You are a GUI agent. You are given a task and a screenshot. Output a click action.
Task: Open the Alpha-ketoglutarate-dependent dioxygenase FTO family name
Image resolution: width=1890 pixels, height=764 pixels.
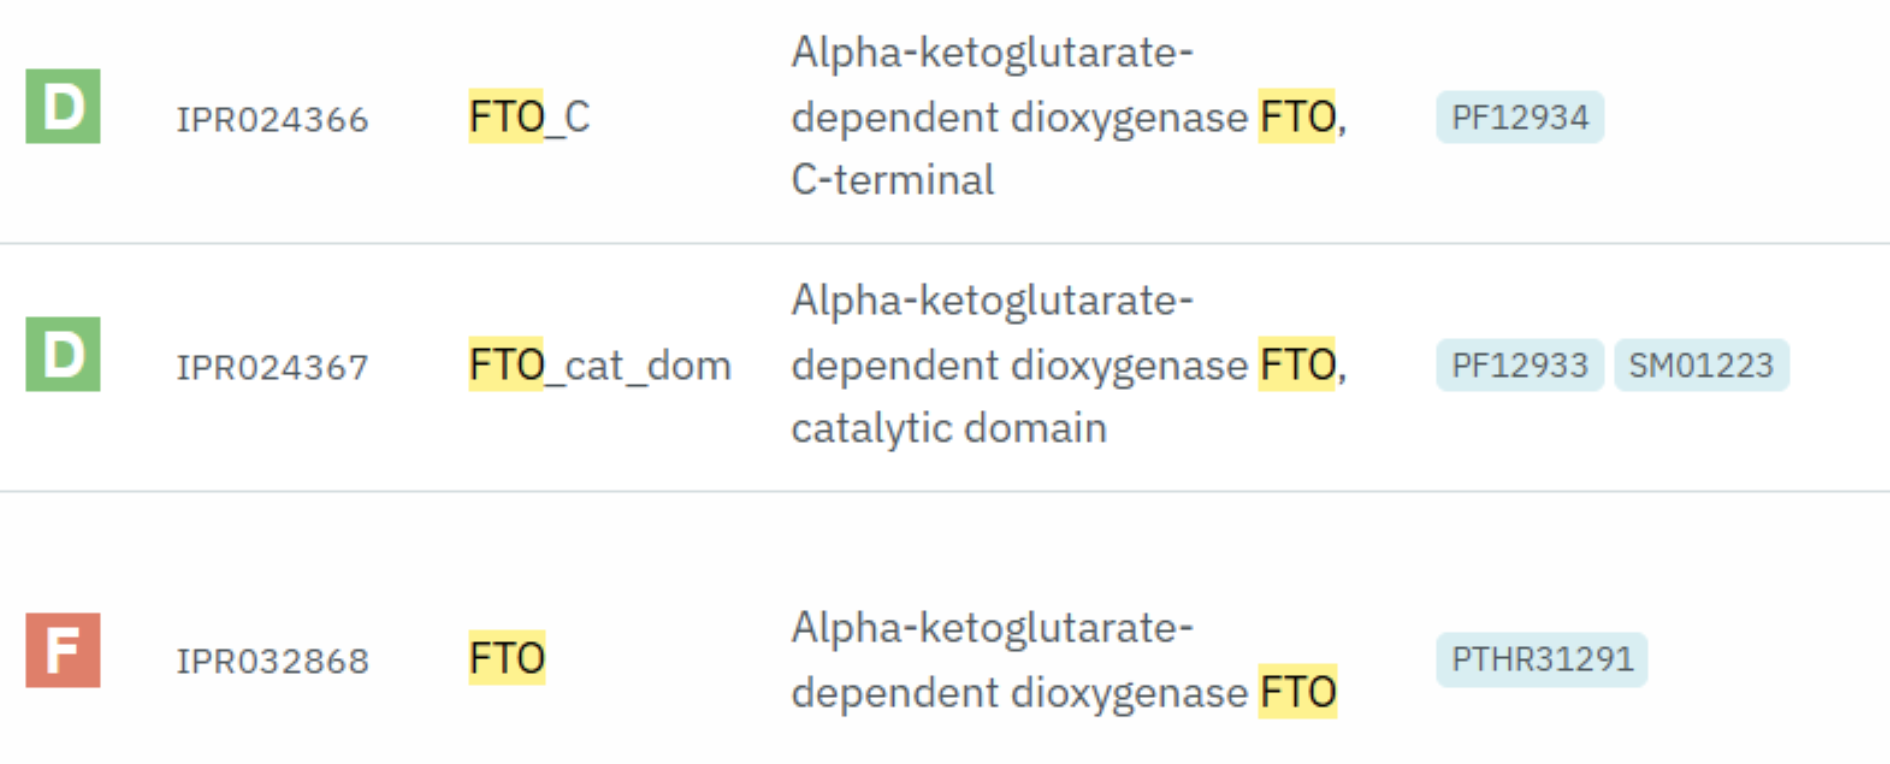point(1064,660)
